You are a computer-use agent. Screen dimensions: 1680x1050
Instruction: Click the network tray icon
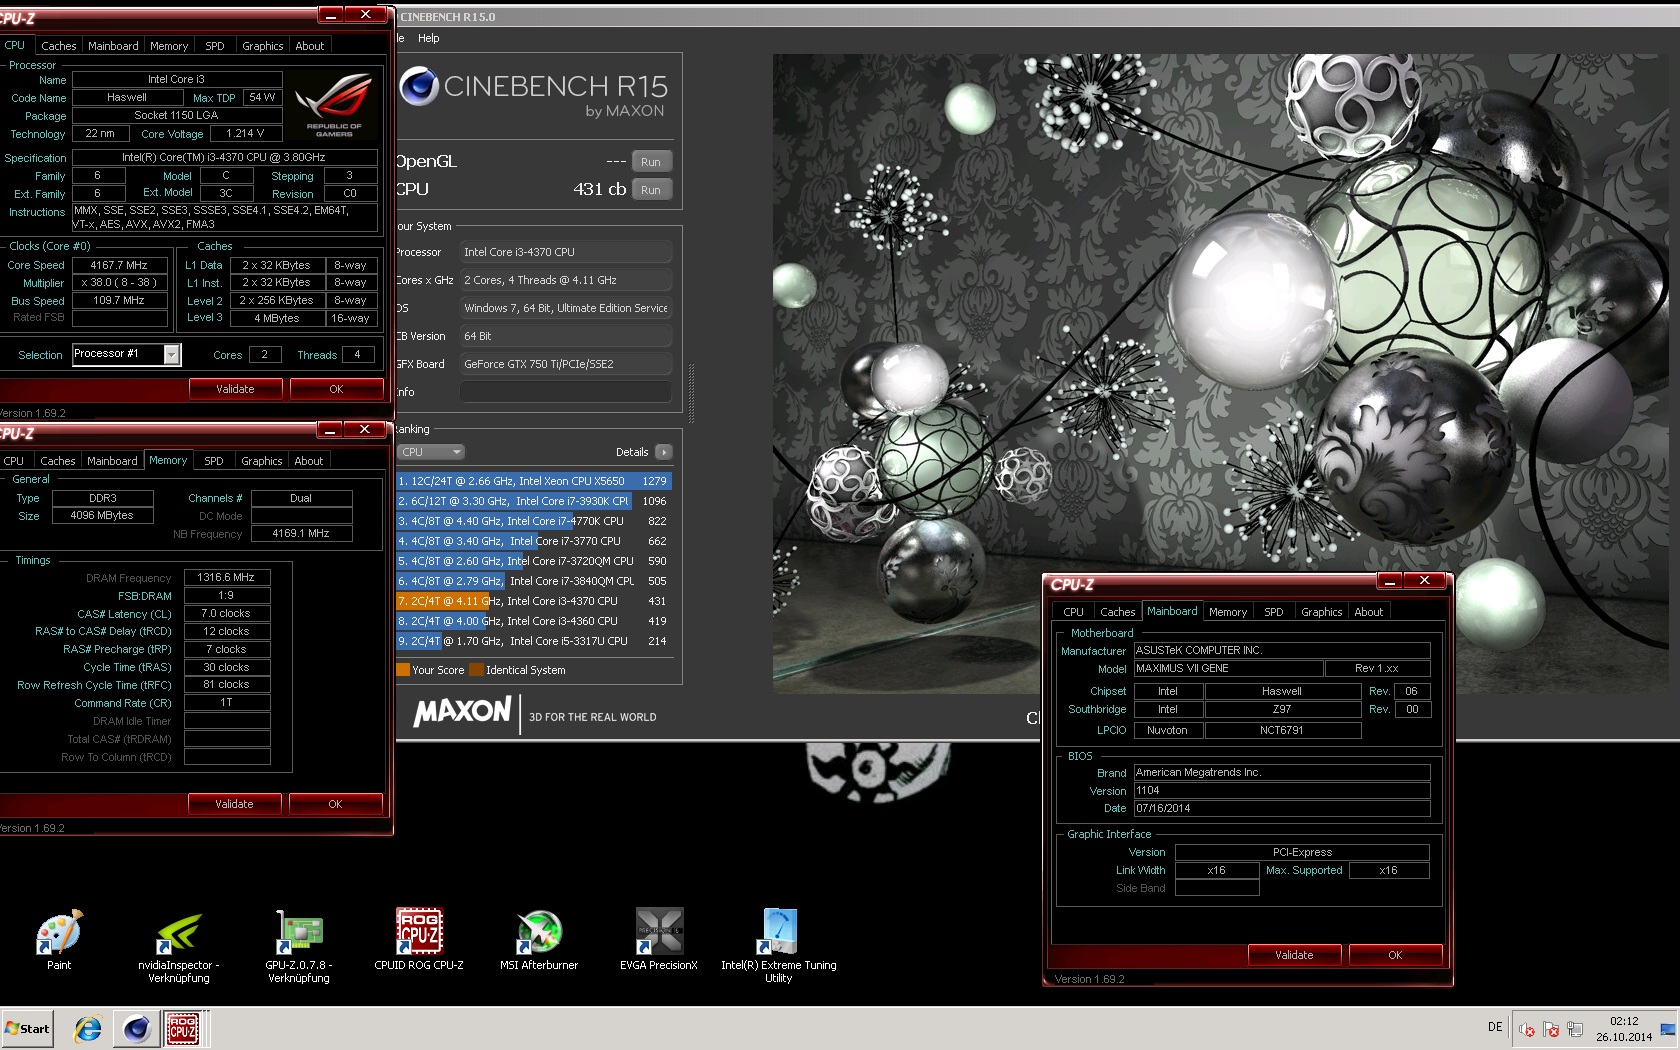[x=1575, y=1029]
